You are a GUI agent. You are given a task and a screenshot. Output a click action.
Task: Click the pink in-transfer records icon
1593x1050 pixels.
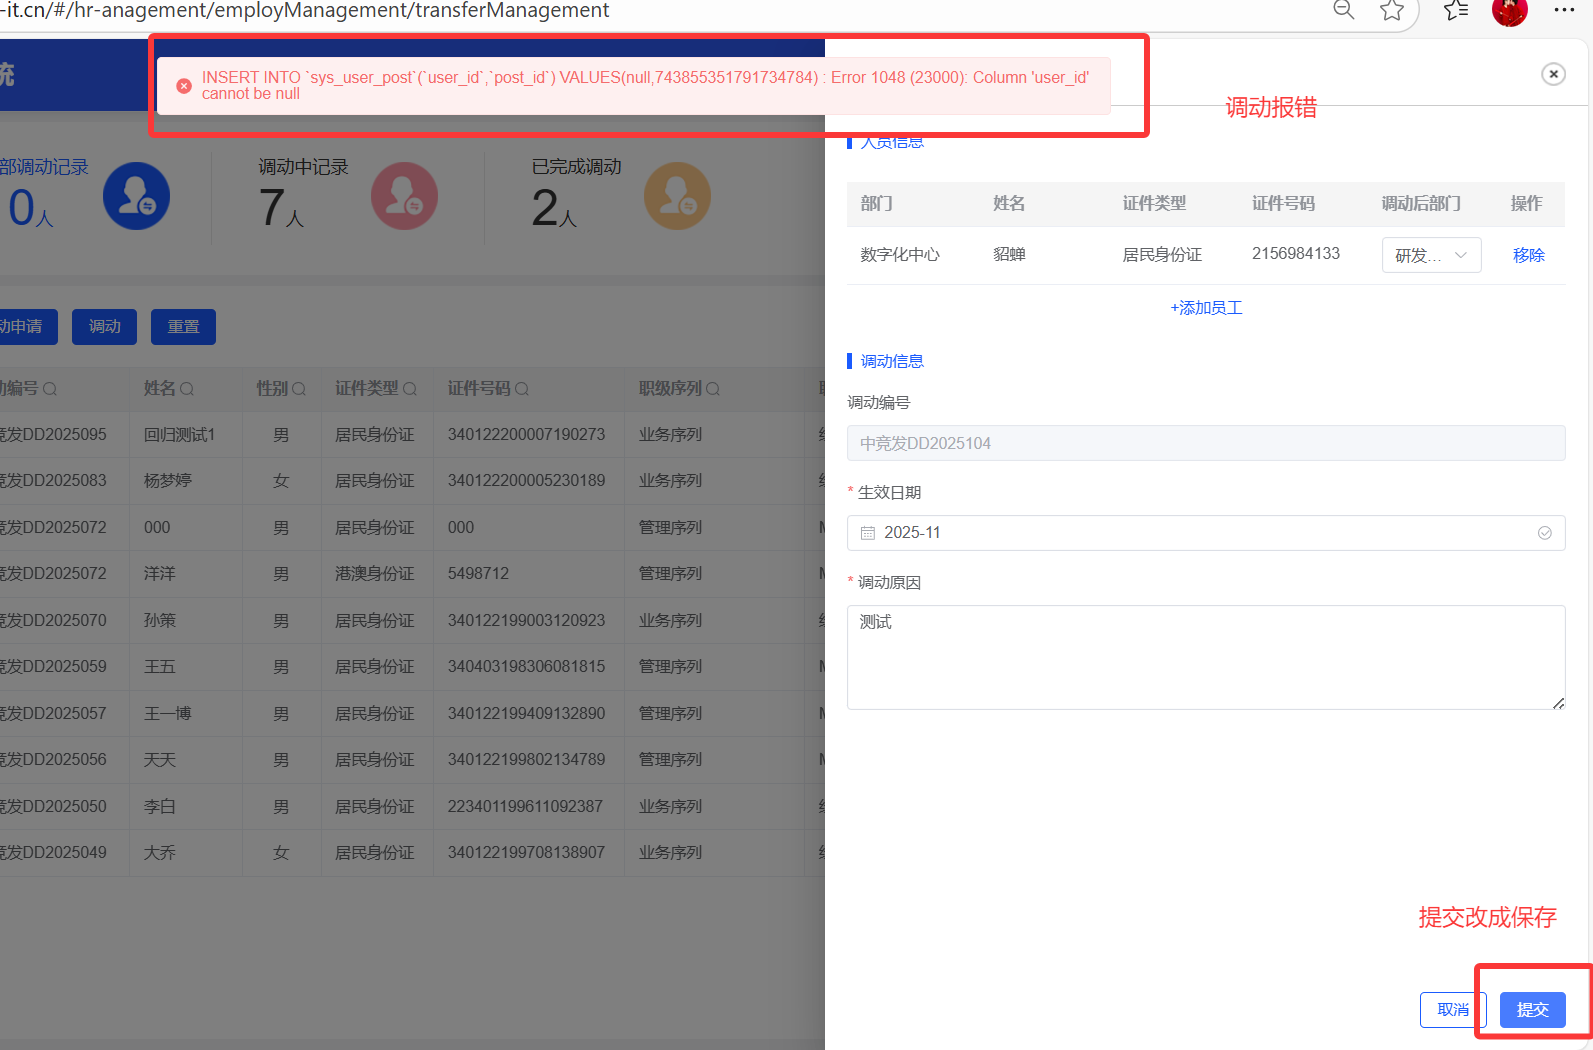(x=404, y=196)
